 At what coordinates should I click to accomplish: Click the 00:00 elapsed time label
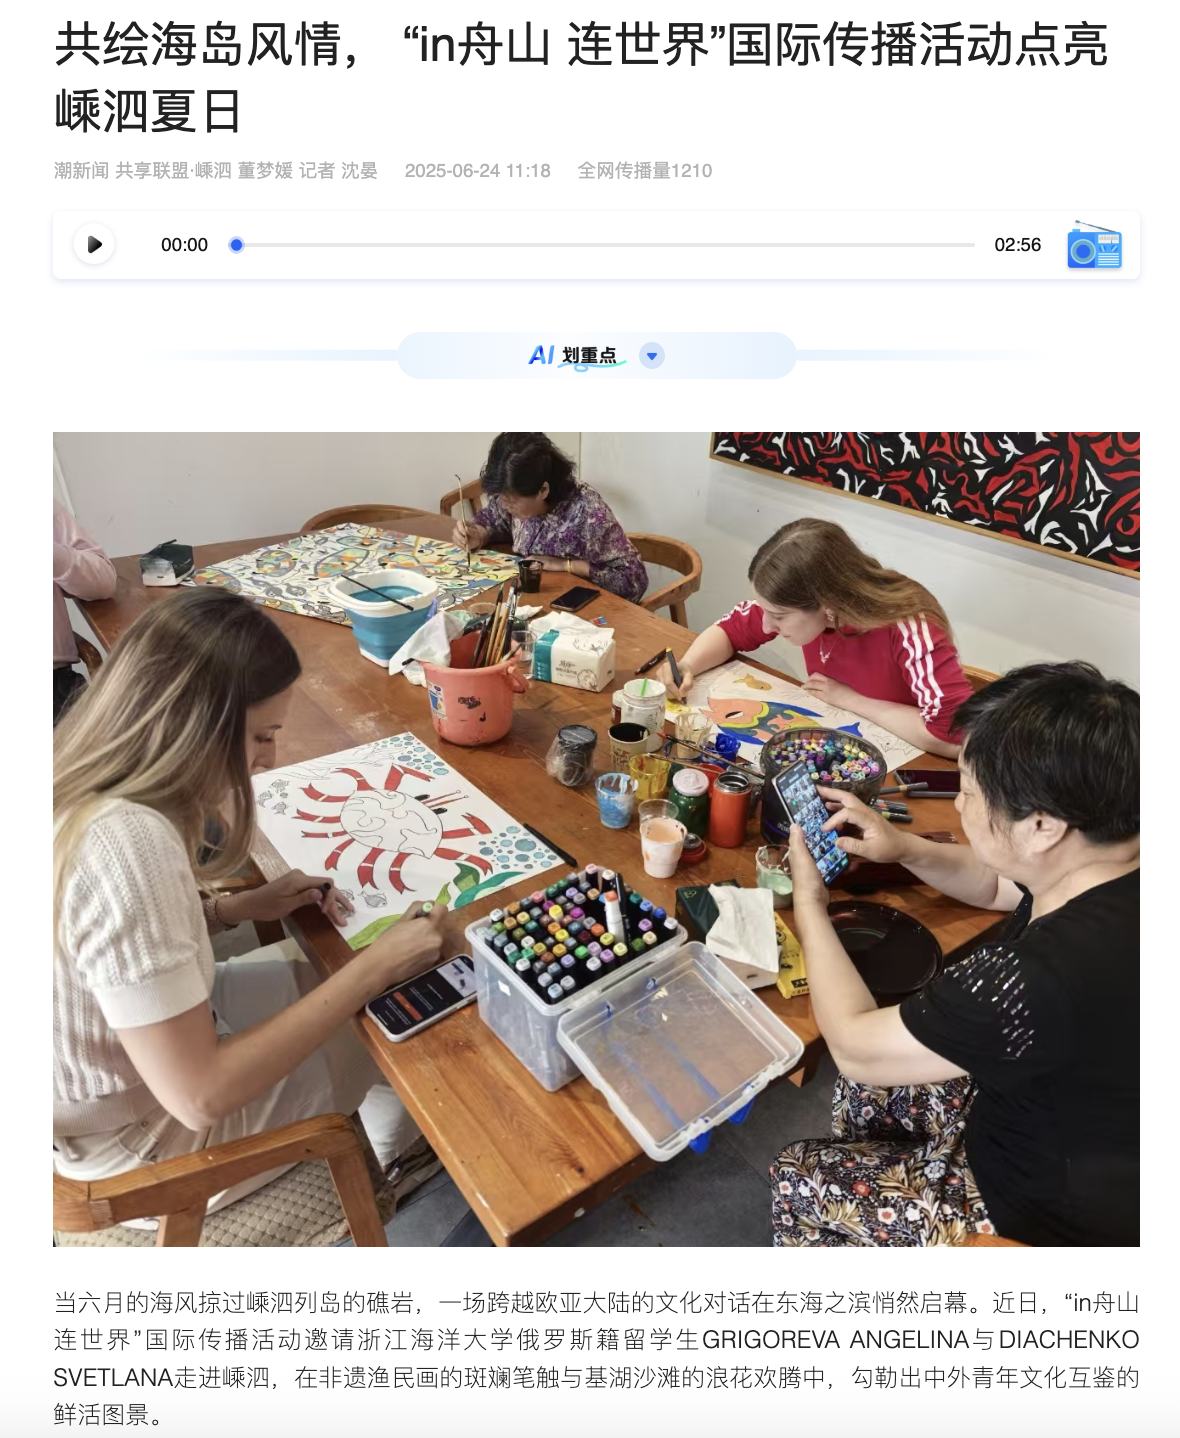point(184,245)
